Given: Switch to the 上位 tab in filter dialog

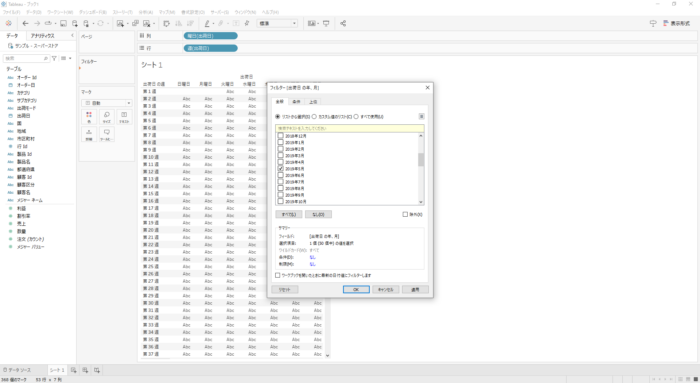Looking at the screenshot, I should [x=313, y=102].
